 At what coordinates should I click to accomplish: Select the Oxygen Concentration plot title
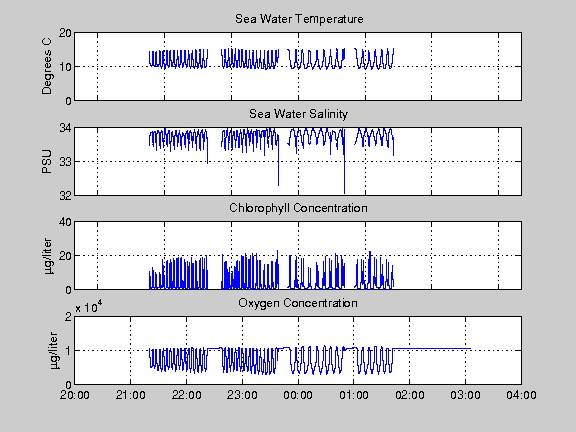click(298, 303)
